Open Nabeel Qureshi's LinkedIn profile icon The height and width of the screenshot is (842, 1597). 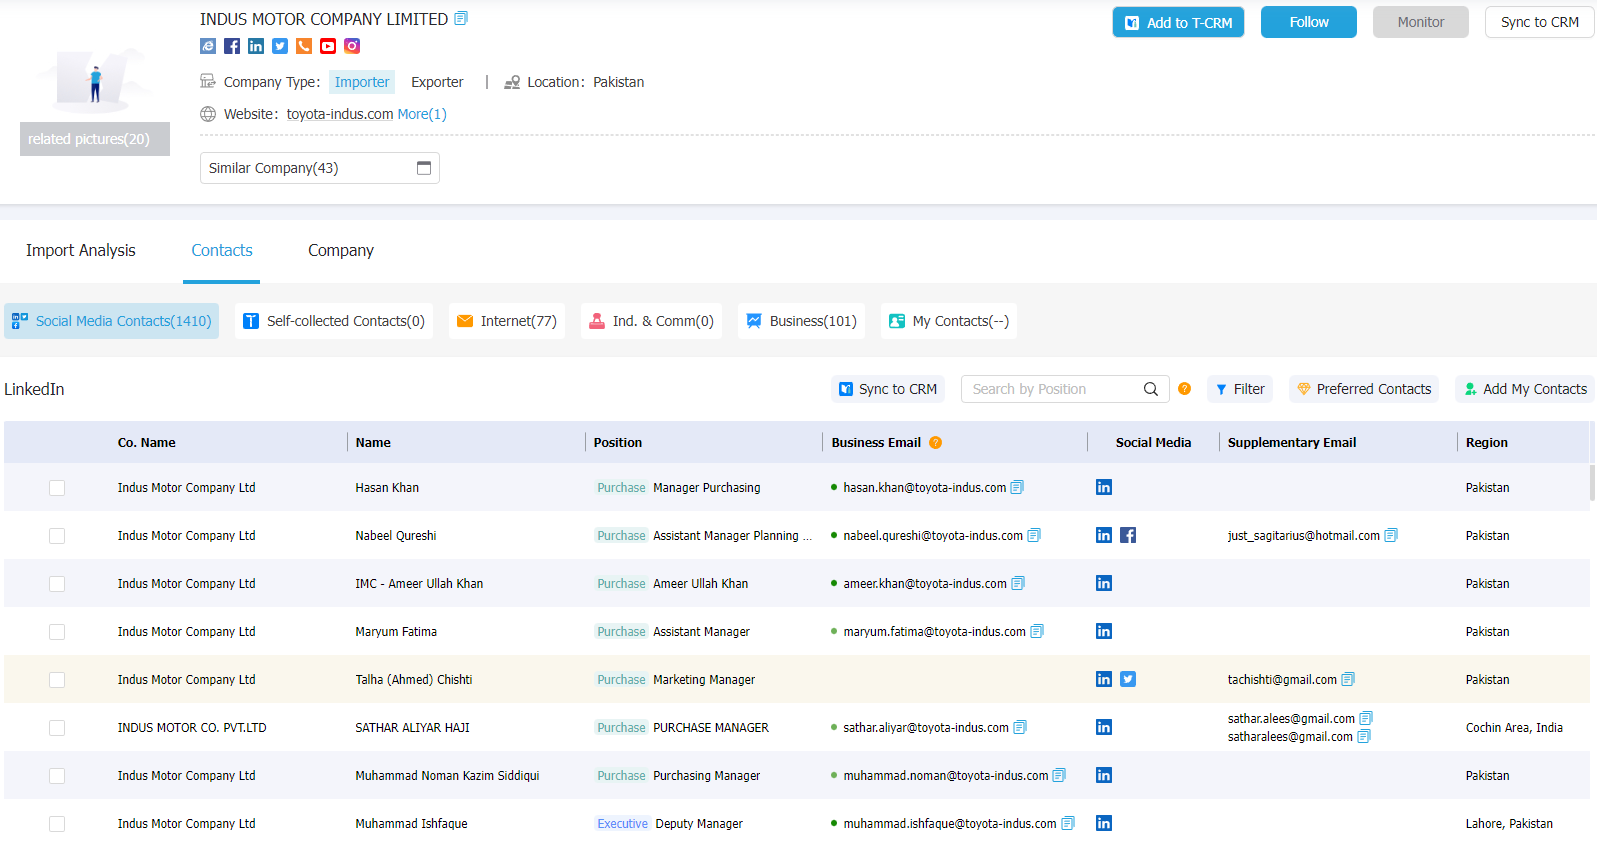click(x=1104, y=535)
